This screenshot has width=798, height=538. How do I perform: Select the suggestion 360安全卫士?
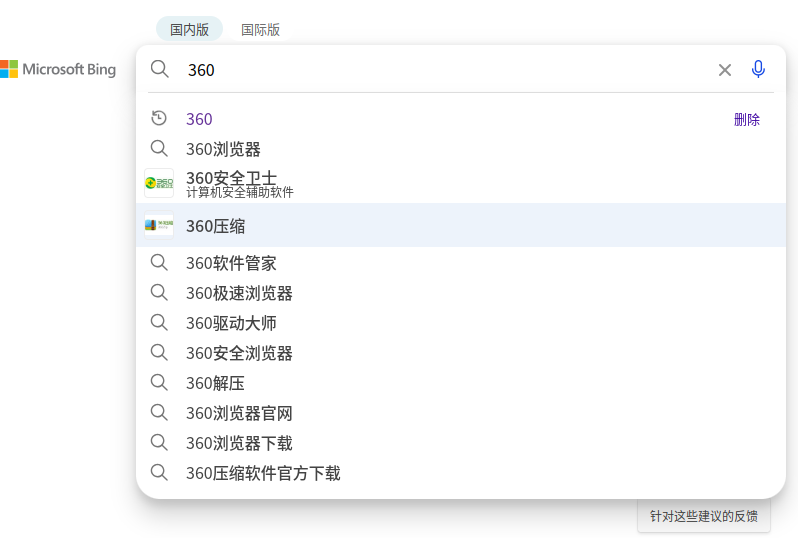[461, 184]
